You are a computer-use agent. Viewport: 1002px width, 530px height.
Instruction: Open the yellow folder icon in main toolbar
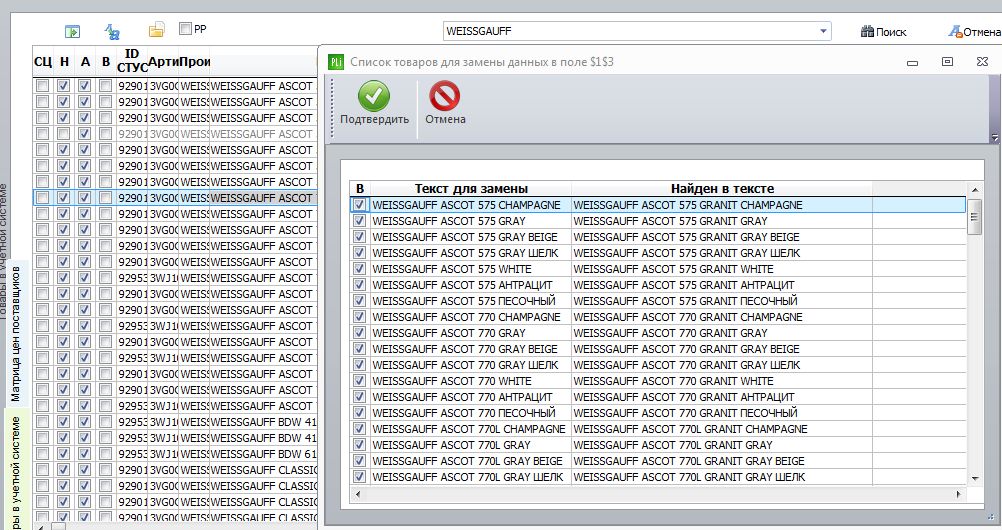(156, 29)
